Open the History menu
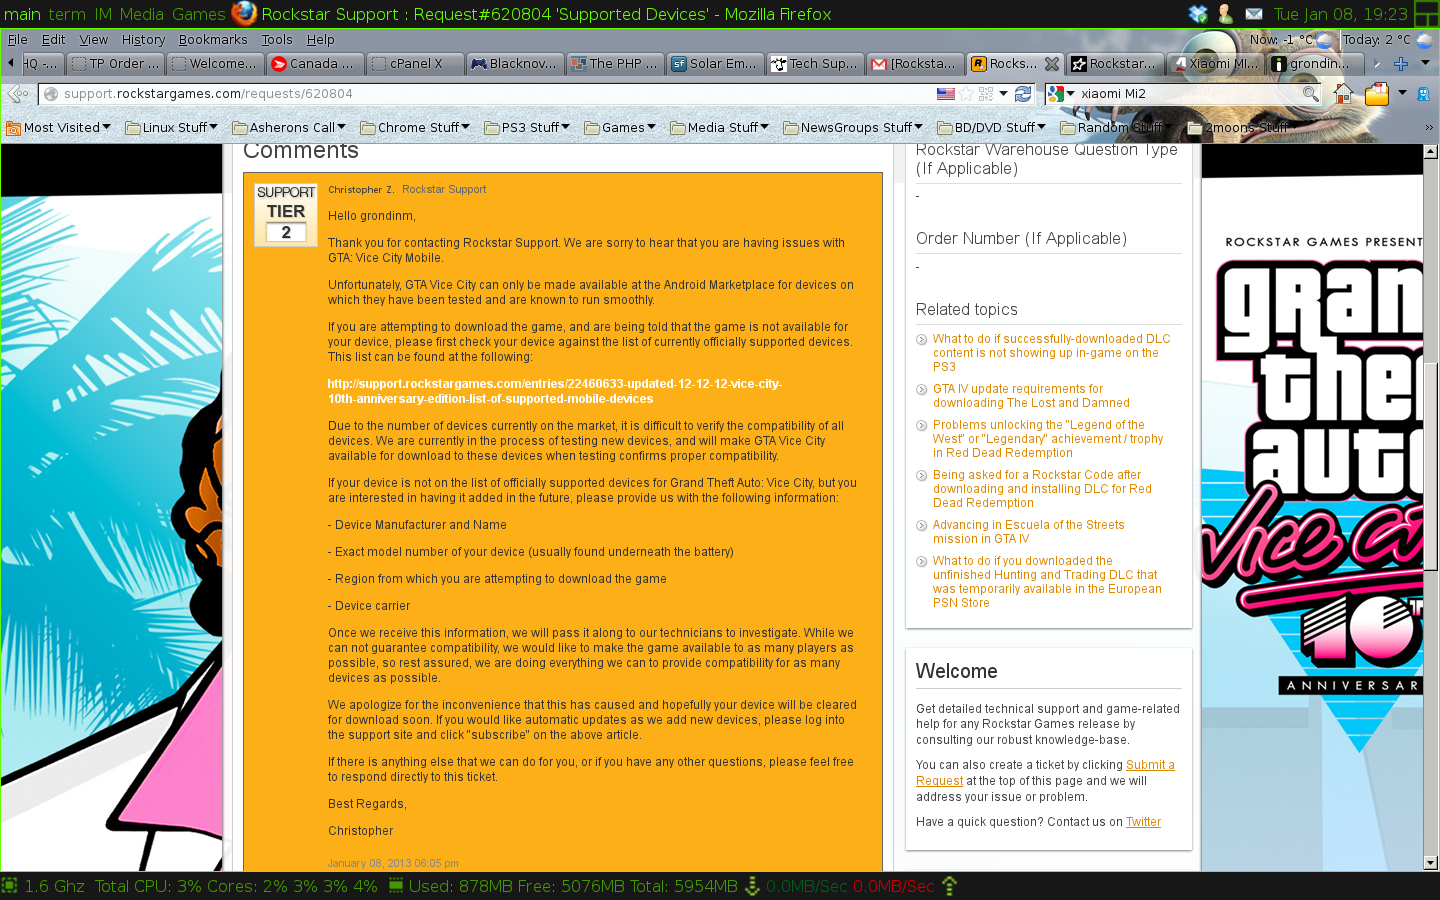The width and height of the screenshot is (1440, 900). pyautogui.click(x=143, y=40)
